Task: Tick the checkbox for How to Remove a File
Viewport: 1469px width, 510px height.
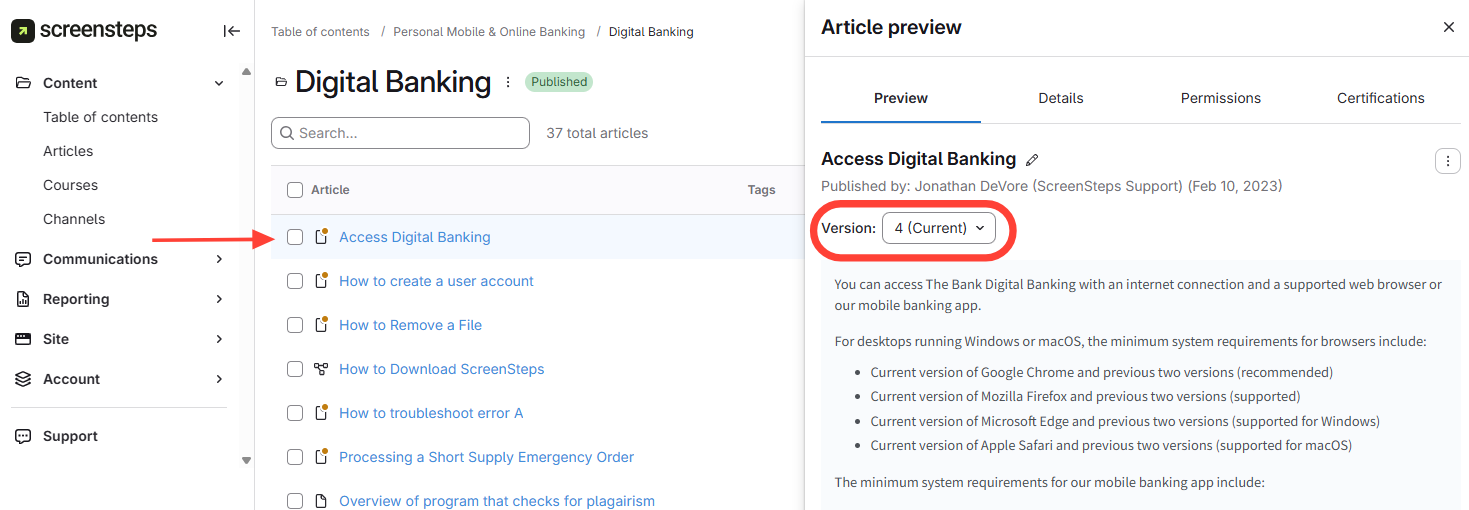Action: click(x=295, y=325)
